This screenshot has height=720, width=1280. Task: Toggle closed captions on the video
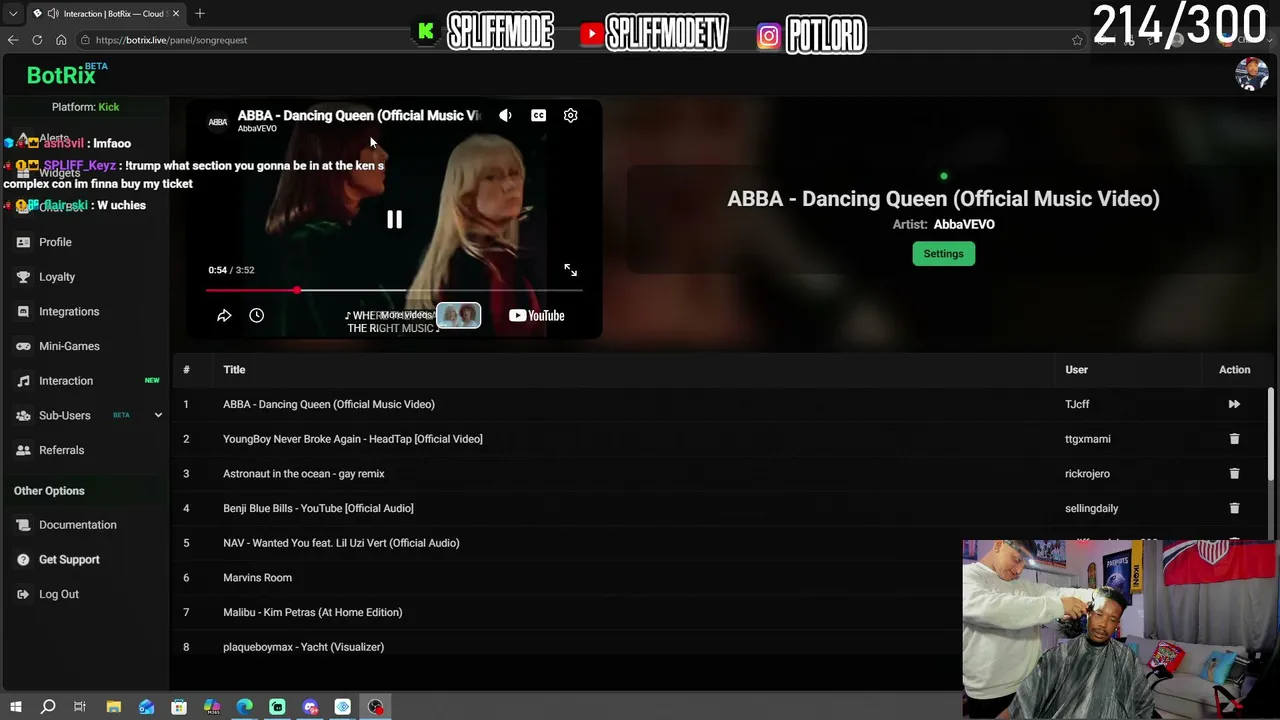click(x=538, y=115)
